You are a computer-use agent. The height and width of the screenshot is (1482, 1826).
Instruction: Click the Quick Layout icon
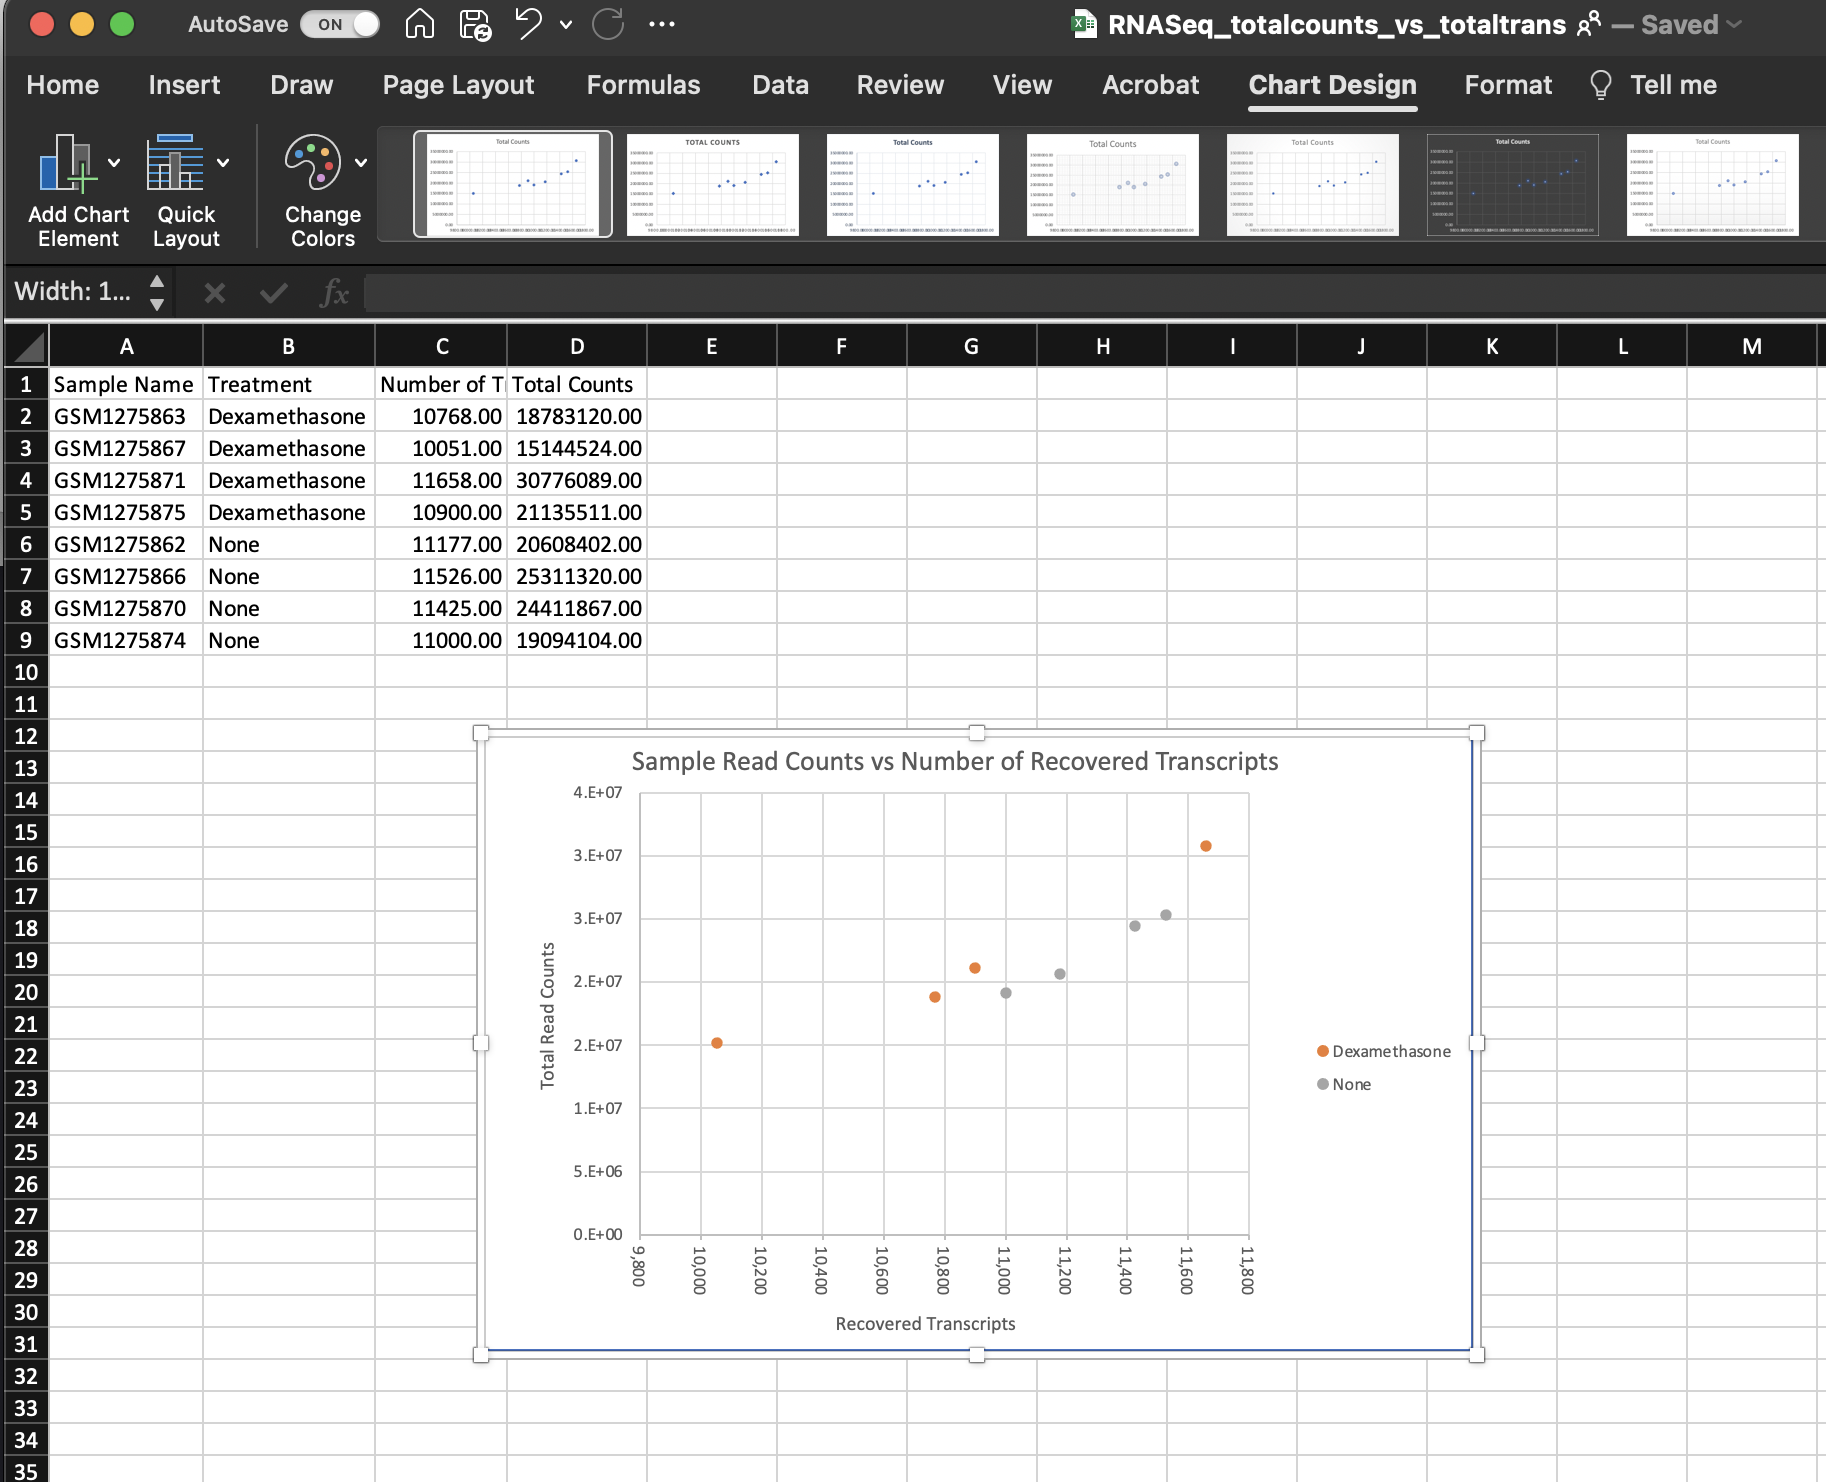[175, 163]
